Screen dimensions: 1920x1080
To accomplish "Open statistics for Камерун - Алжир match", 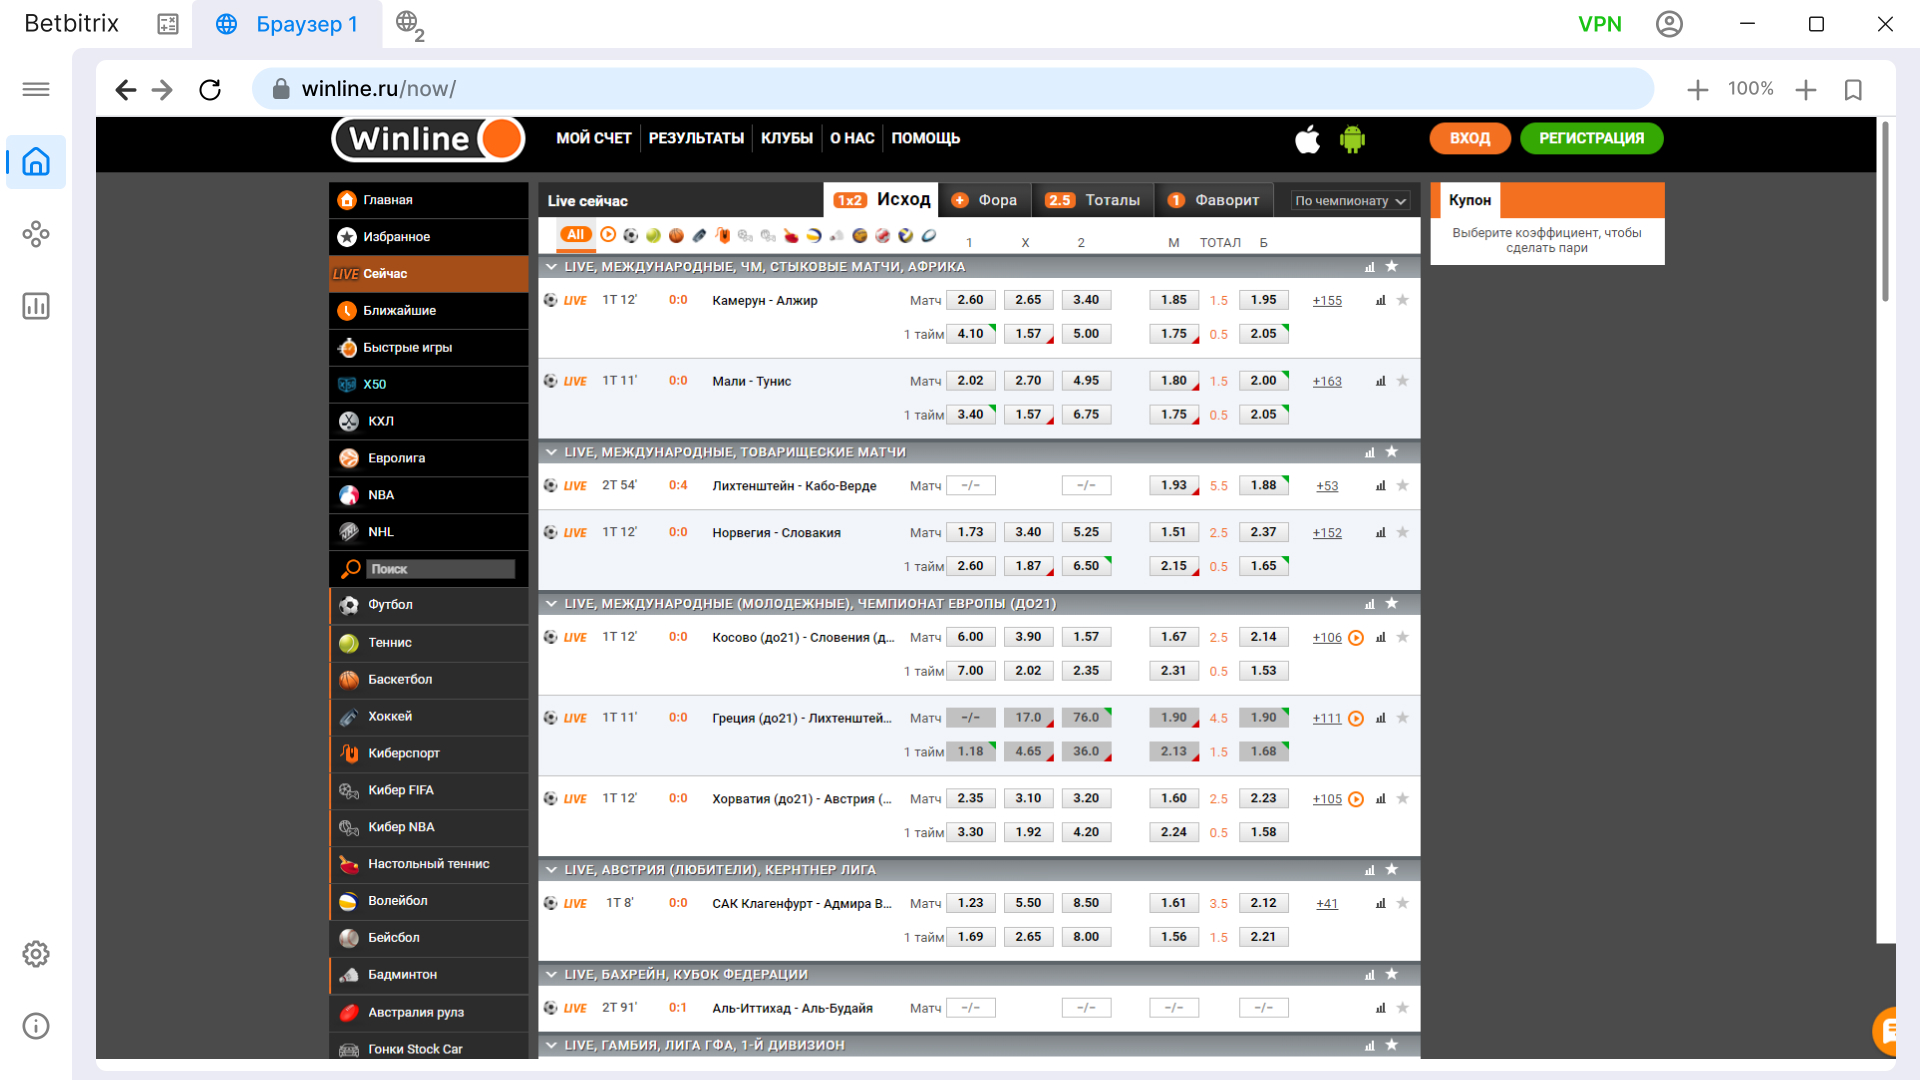I will (x=1380, y=300).
